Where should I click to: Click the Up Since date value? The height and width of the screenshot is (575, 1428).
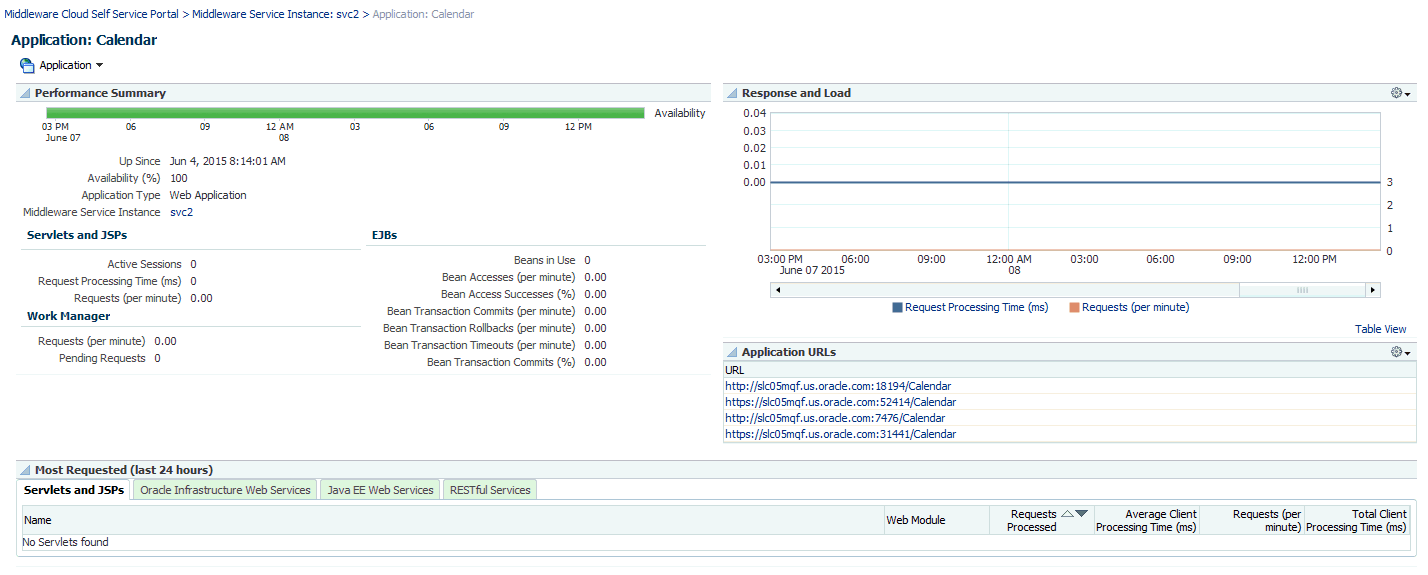(x=228, y=161)
